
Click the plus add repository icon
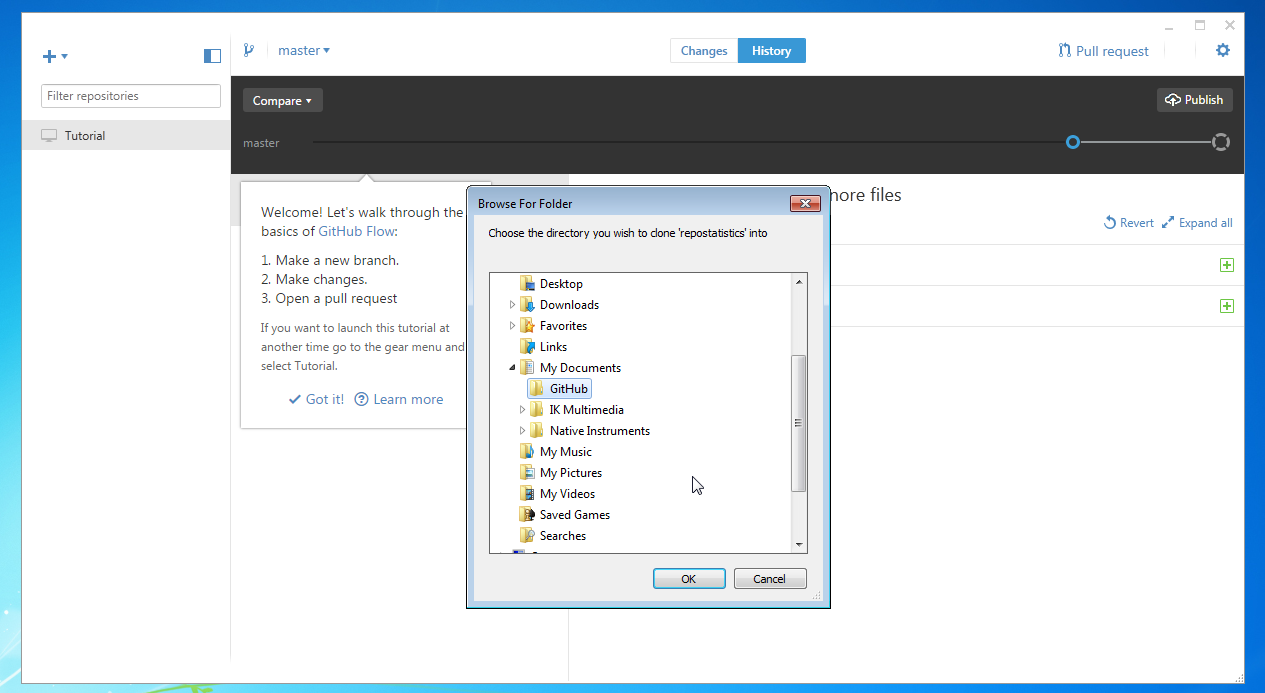tap(50, 57)
